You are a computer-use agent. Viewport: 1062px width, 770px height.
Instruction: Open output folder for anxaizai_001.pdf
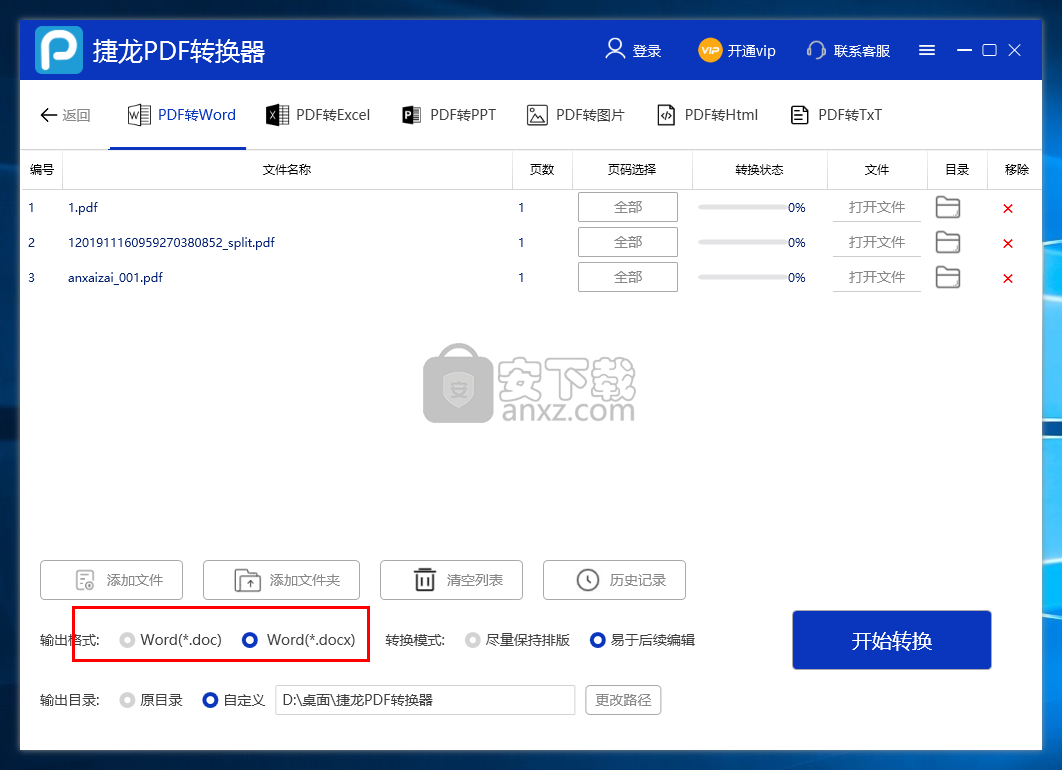pyautogui.click(x=948, y=277)
